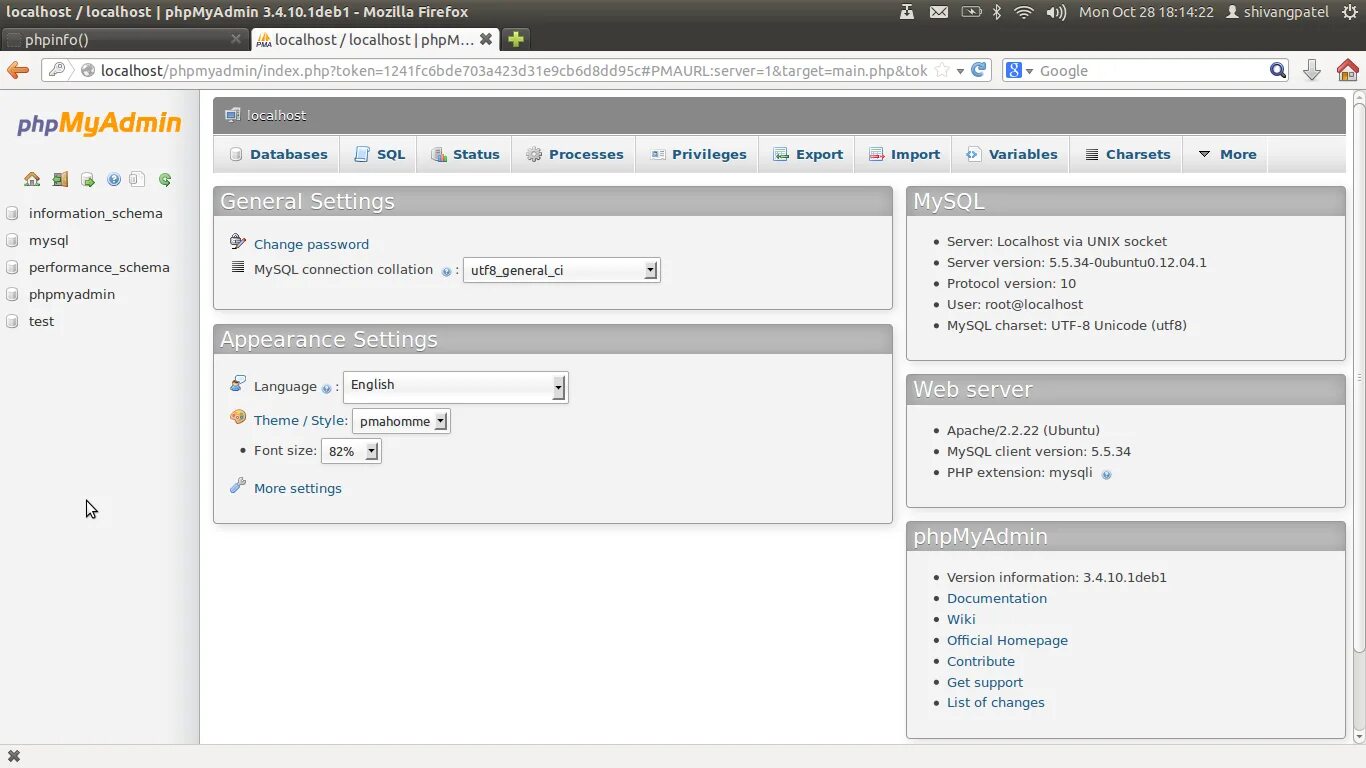The width and height of the screenshot is (1366, 768).
Task: Open the Charsets tab
Action: click(1127, 154)
